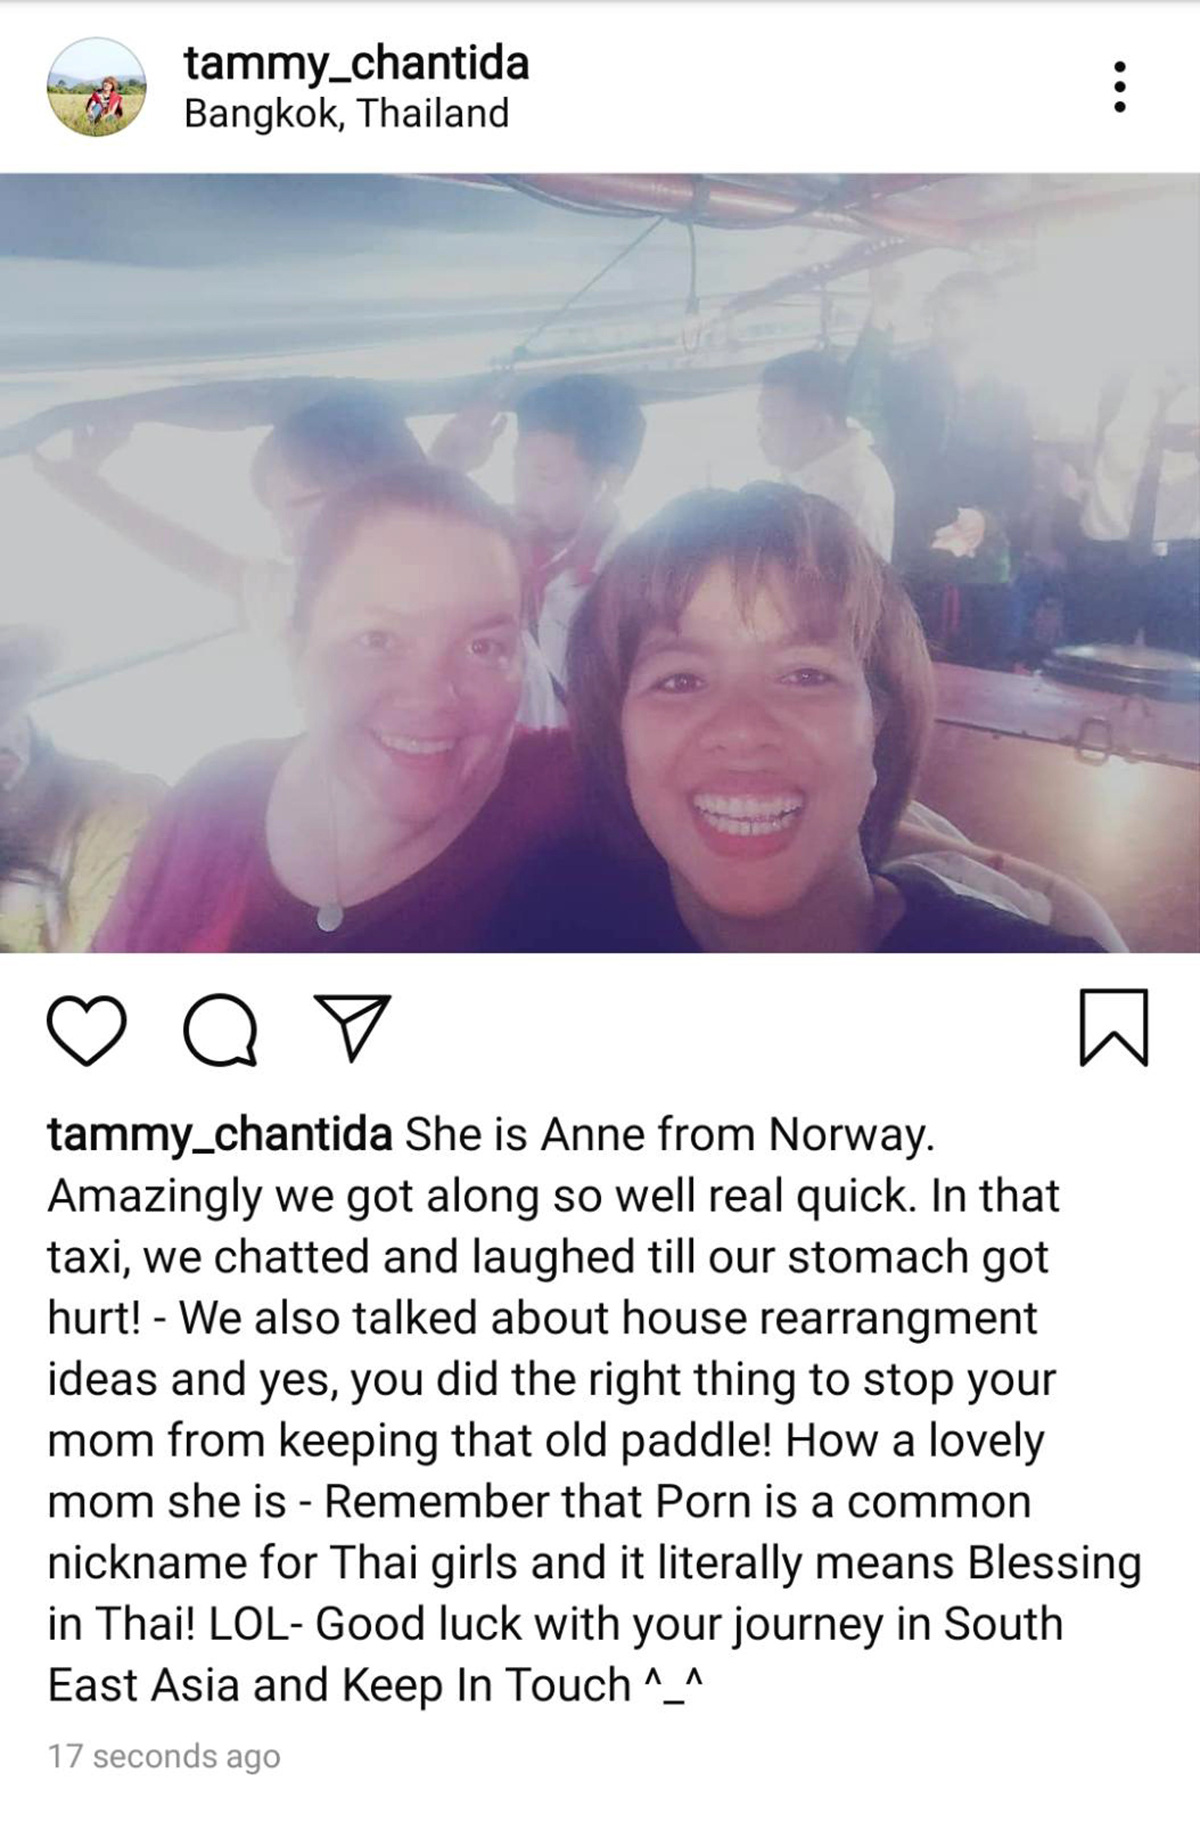Open the three-dot post options menu
1200x1822 pixels.
click(1120, 87)
